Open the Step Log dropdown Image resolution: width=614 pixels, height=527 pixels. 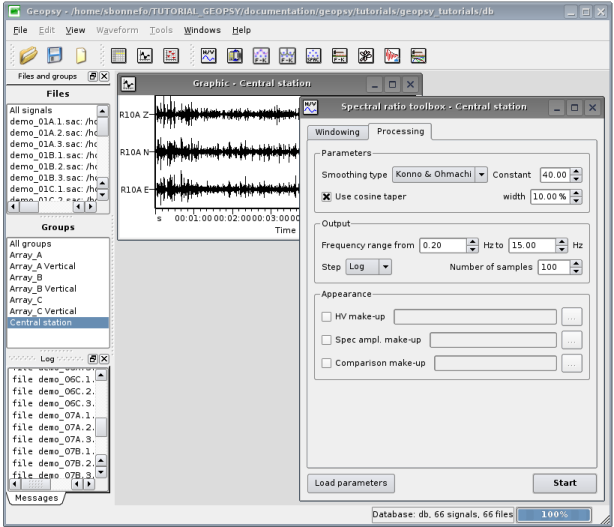pos(368,267)
